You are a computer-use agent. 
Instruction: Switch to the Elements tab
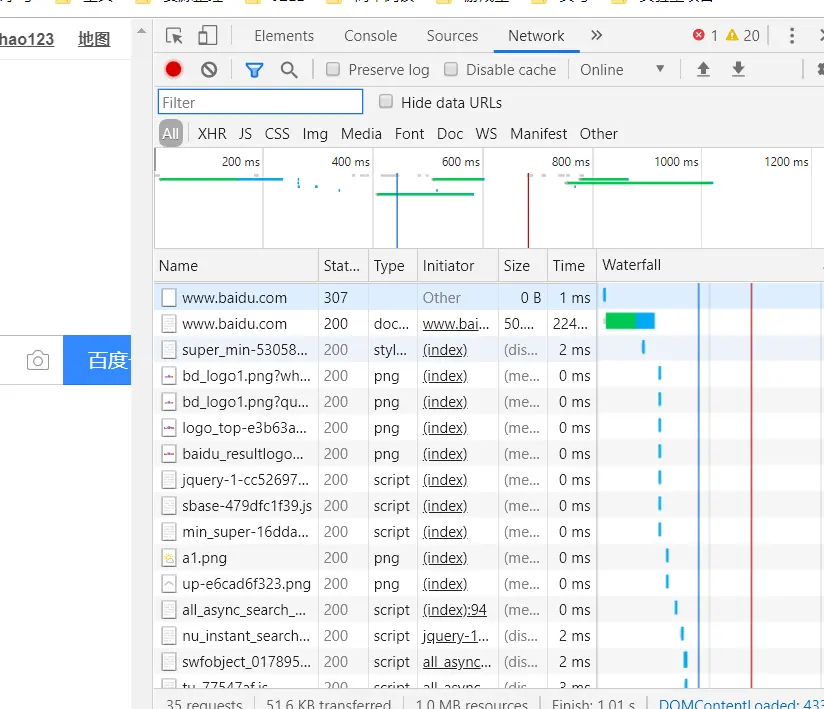coord(284,36)
